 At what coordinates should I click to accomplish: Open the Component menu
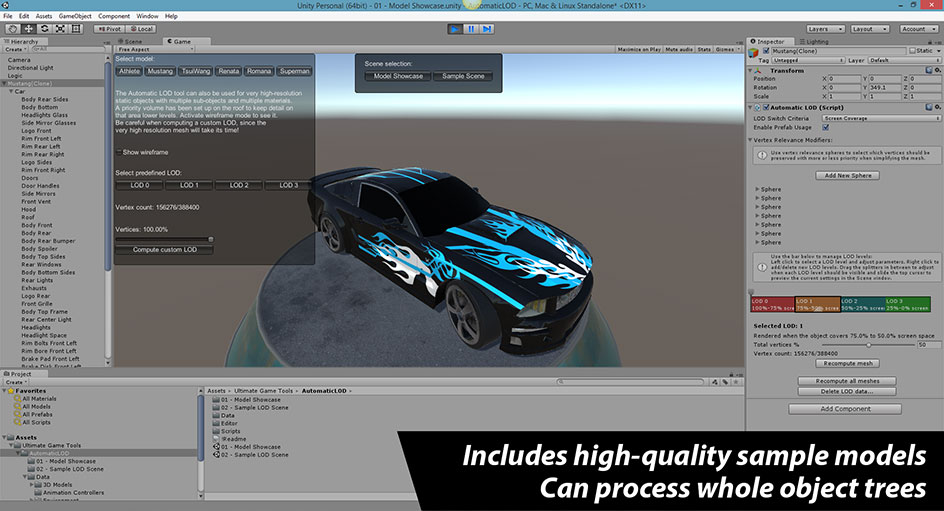point(114,16)
